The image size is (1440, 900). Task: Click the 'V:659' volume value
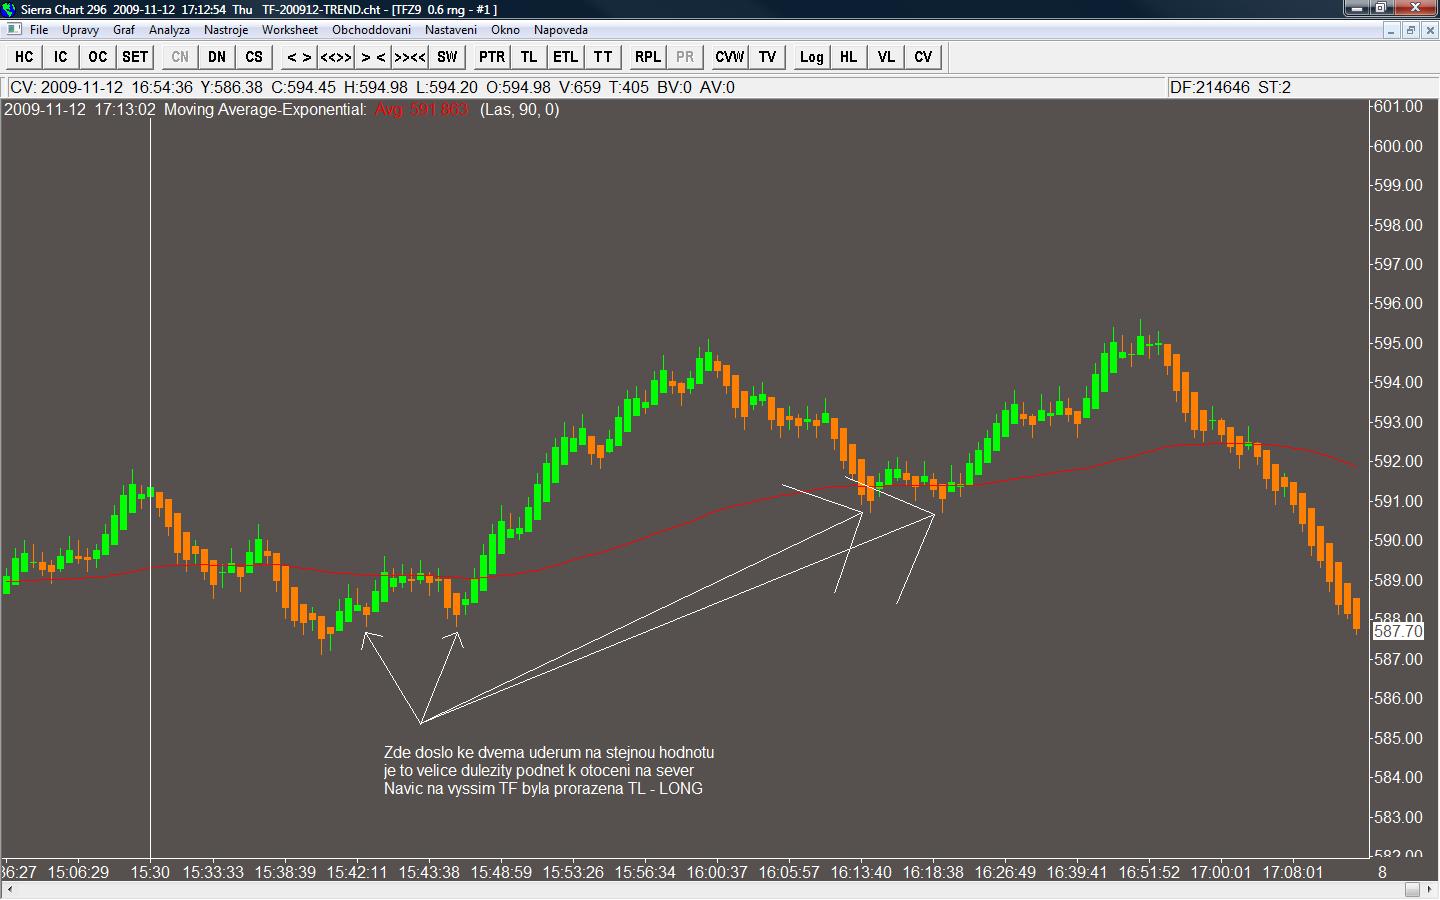point(580,88)
